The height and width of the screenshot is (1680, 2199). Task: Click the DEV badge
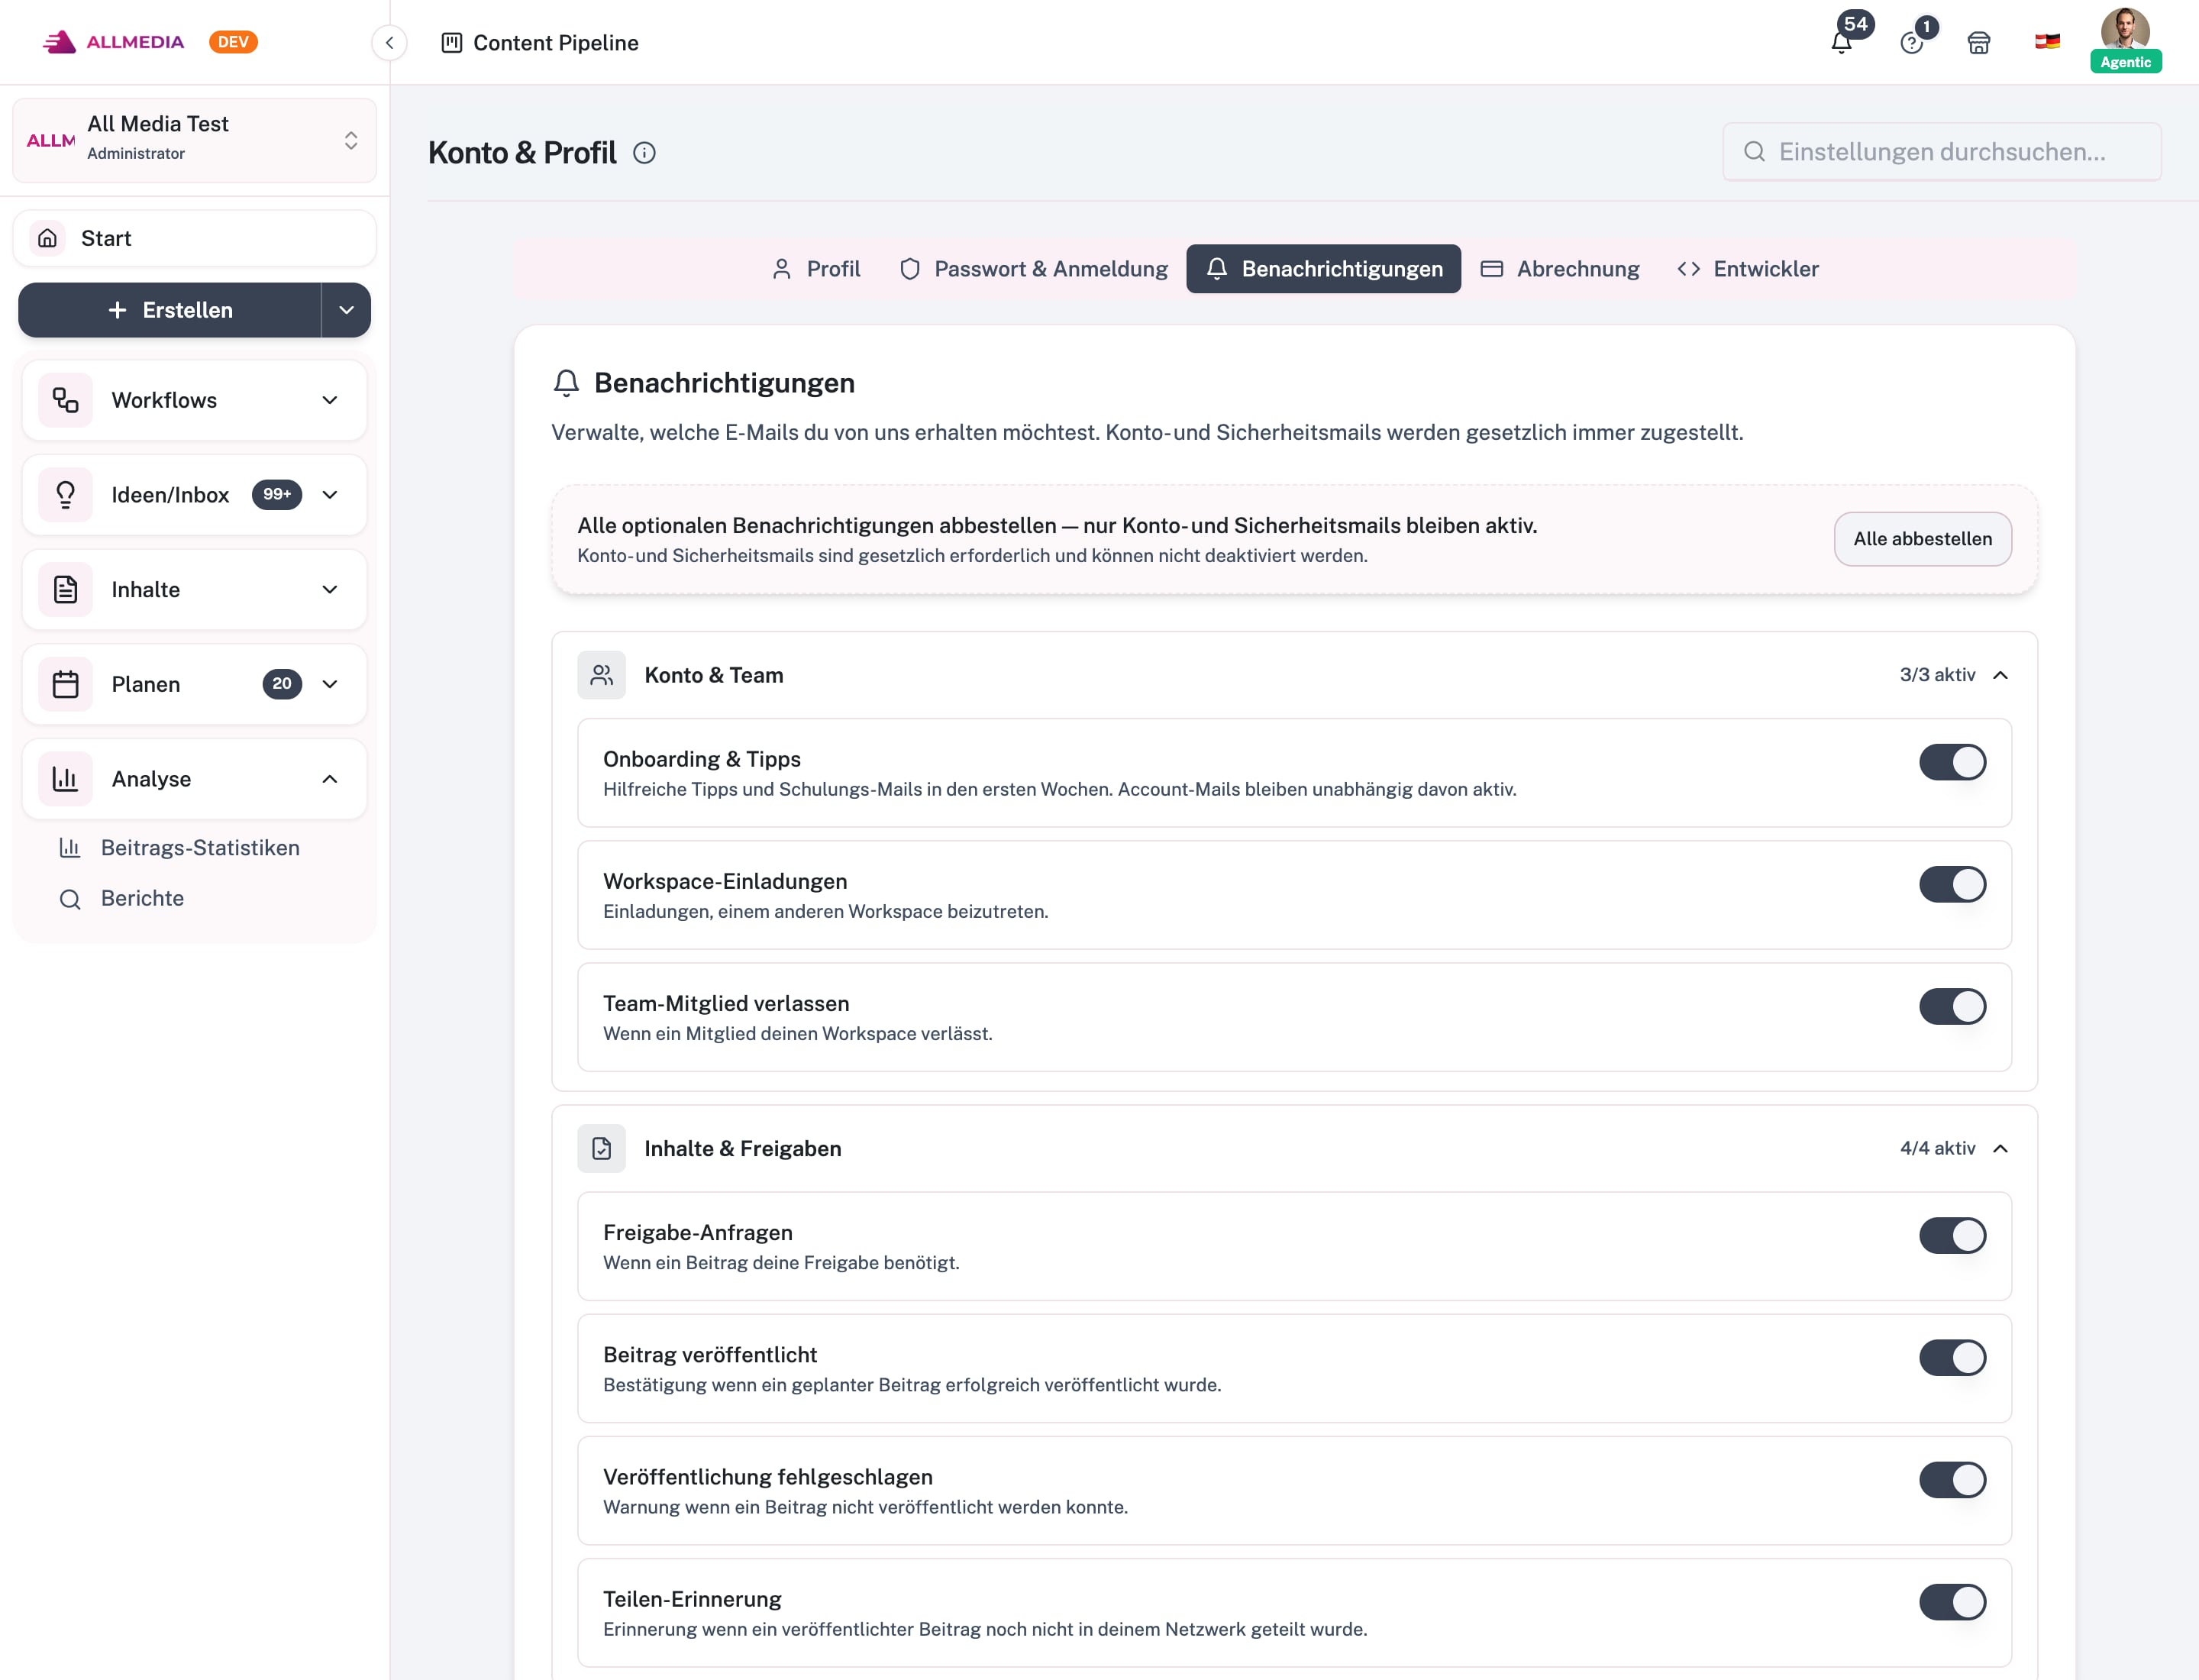pos(233,42)
